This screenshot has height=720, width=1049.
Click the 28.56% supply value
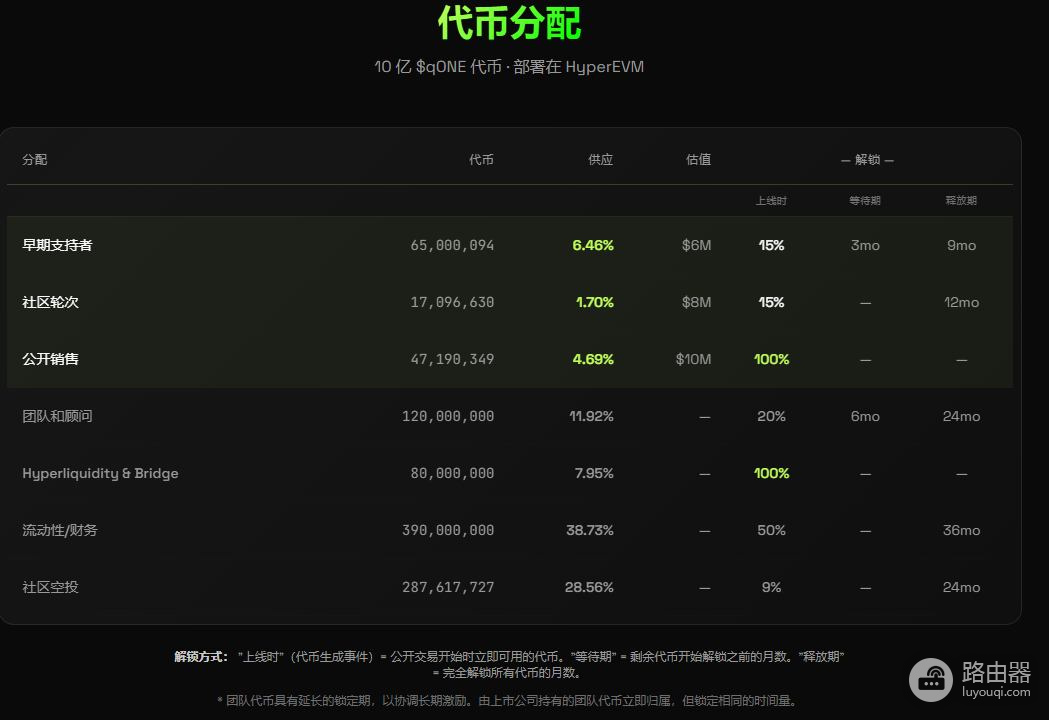pyautogui.click(x=589, y=587)
